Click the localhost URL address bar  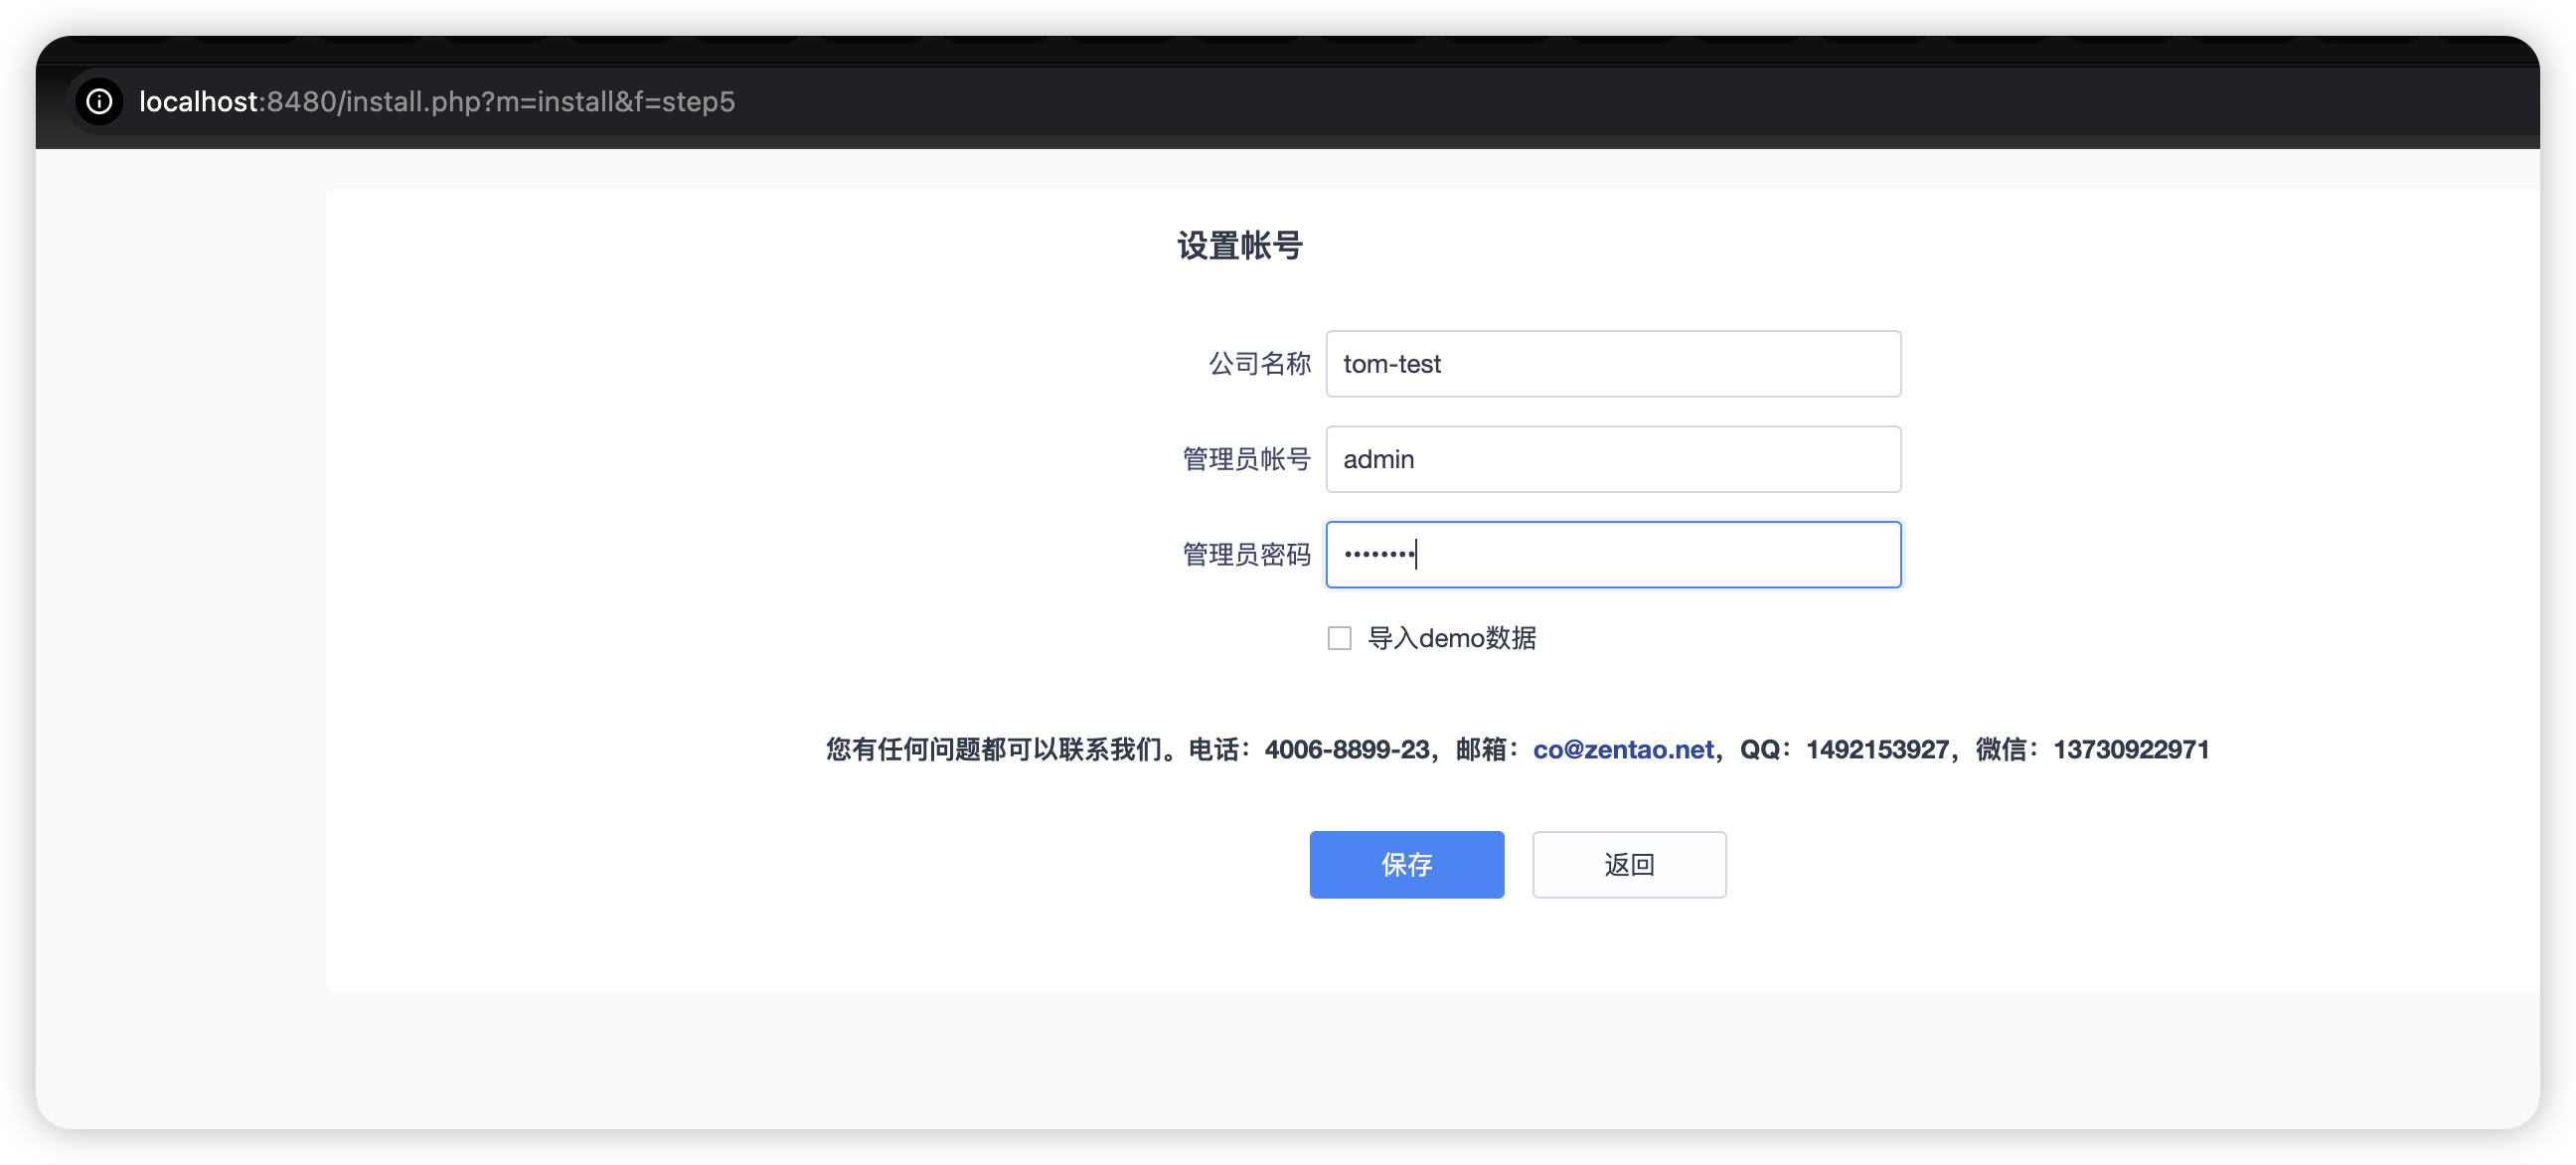point(437,102)
